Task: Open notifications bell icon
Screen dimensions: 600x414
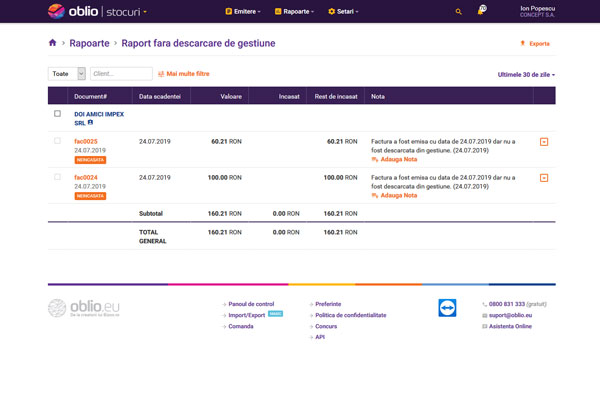Action: click(481, 10)
